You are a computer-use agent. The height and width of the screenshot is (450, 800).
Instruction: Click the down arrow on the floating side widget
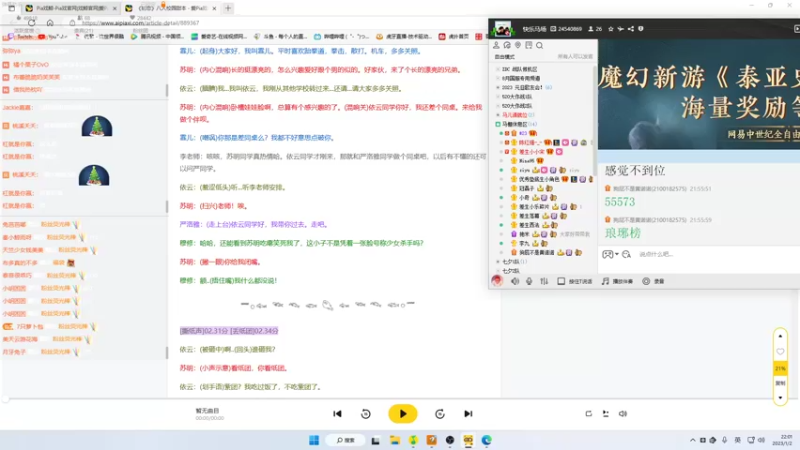coord(780,397)
